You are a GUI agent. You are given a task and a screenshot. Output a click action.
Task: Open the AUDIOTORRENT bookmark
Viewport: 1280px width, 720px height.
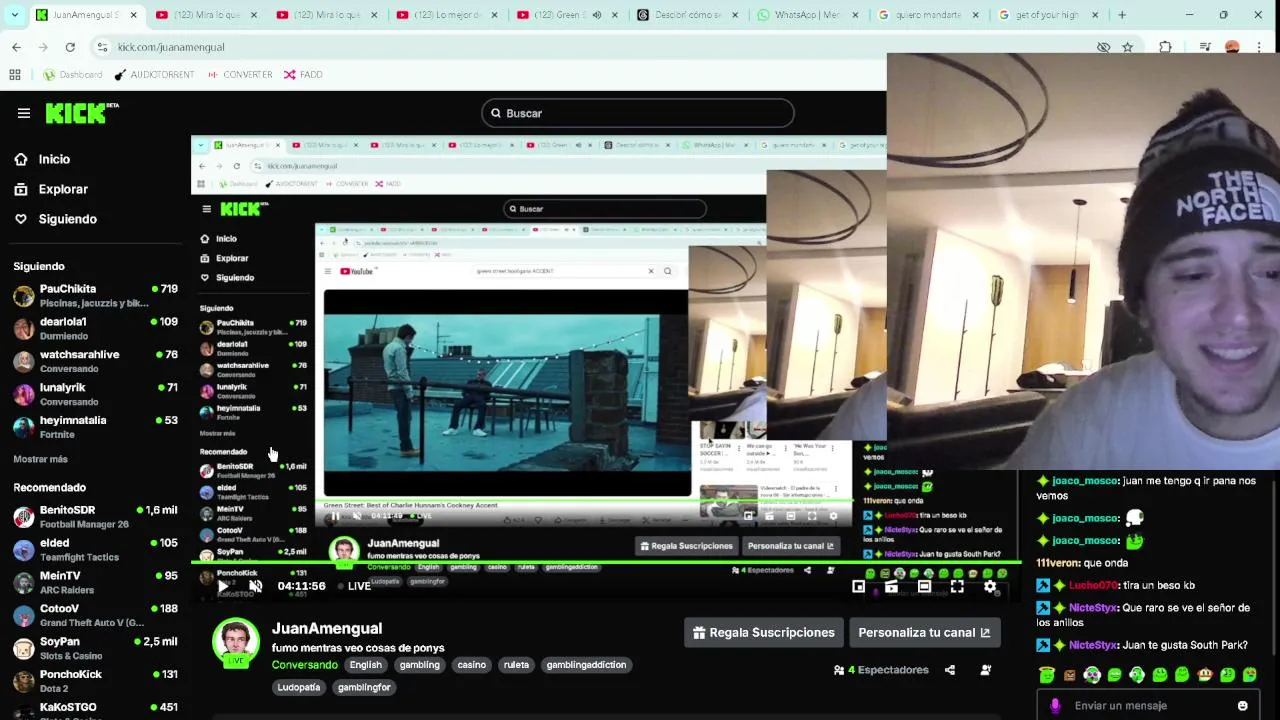pos(154,75)
